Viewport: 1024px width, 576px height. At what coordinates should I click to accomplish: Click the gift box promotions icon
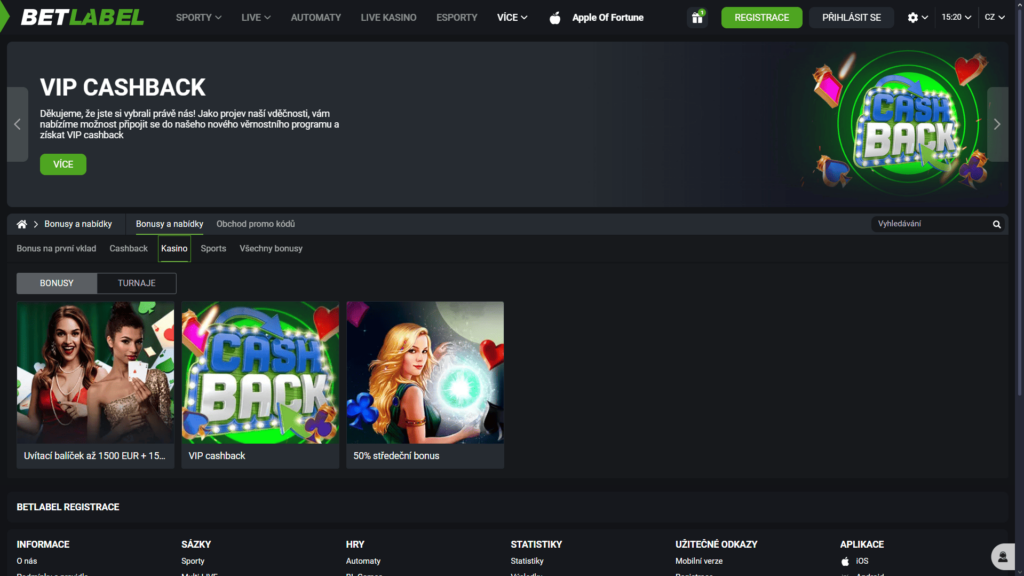click(x=697, y=17)
